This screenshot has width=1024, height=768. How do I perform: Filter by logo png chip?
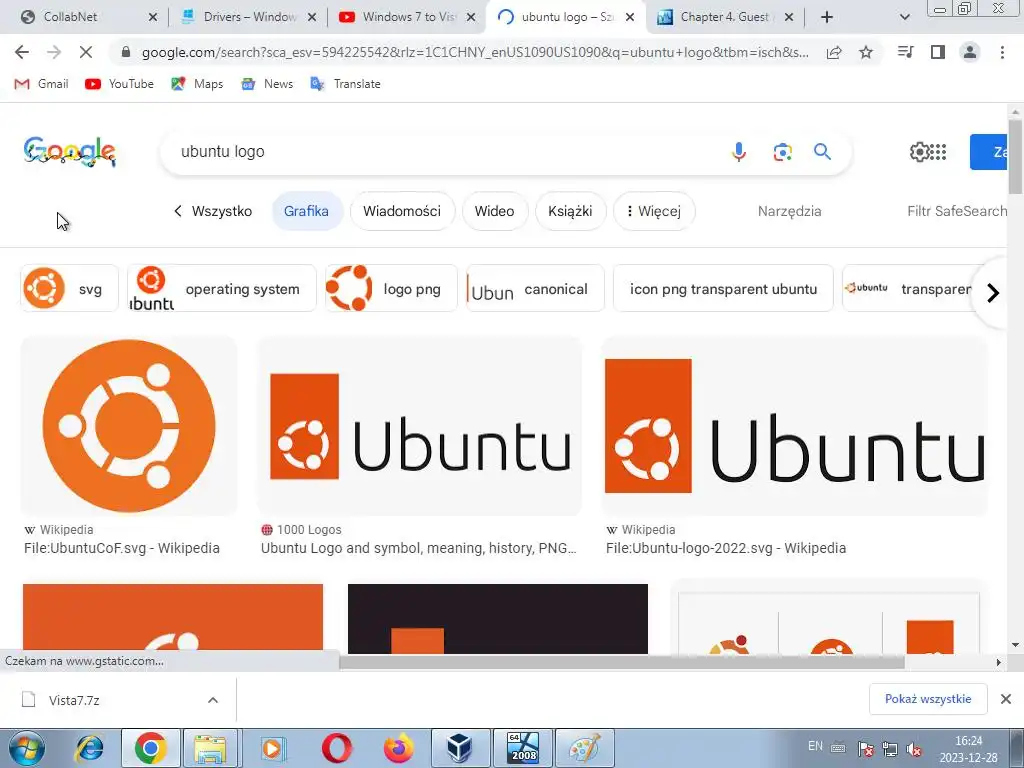[391, 288]
